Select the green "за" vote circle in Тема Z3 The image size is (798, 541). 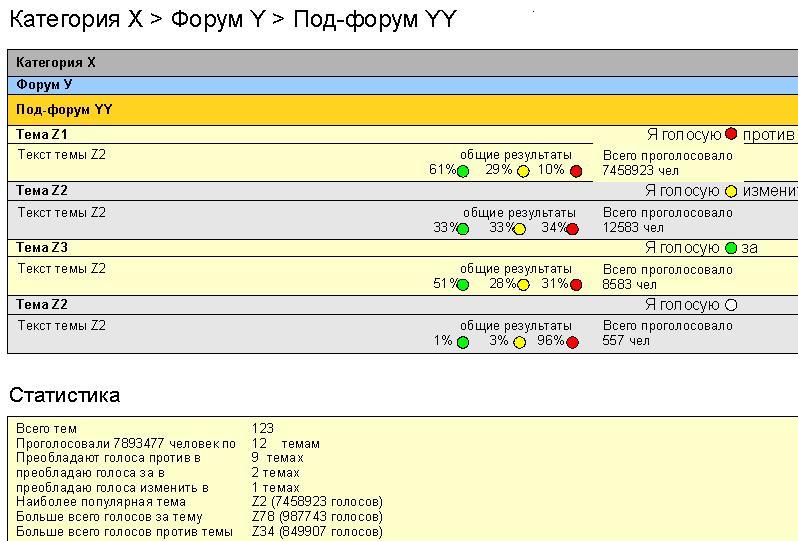point(731,248)
